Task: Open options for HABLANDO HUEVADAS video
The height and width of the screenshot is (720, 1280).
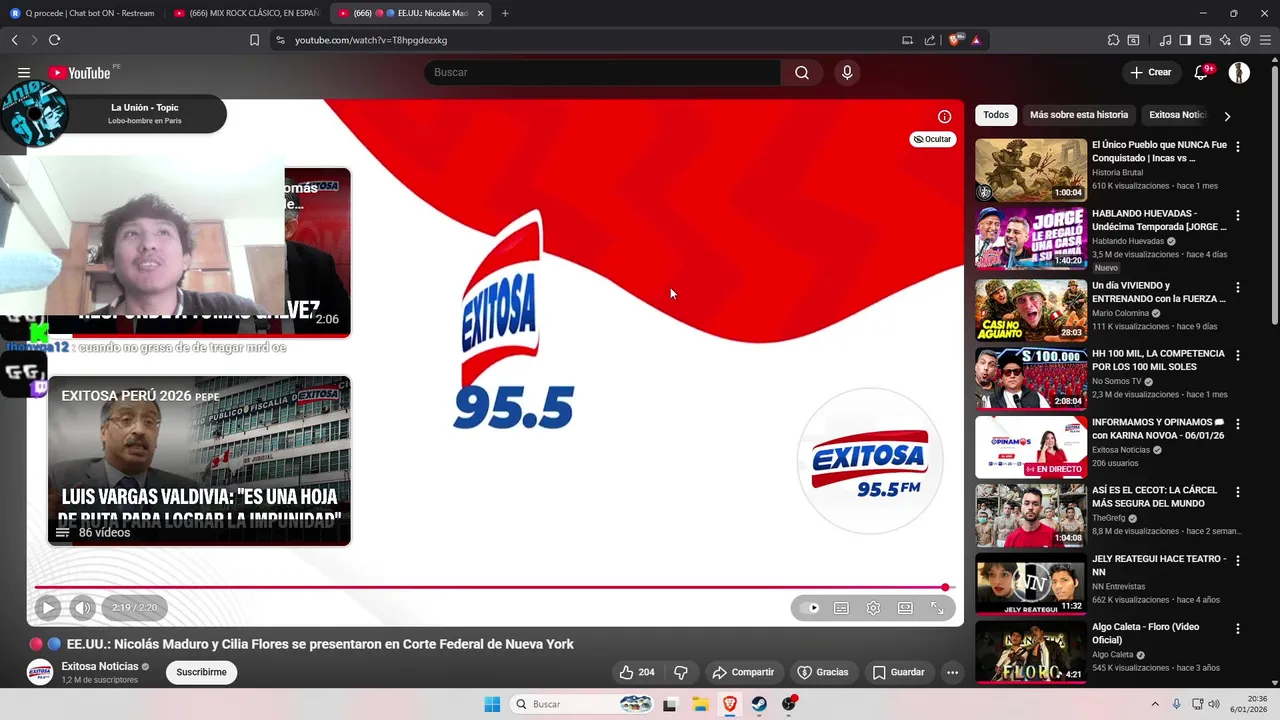Action: tap(1238, 215)
